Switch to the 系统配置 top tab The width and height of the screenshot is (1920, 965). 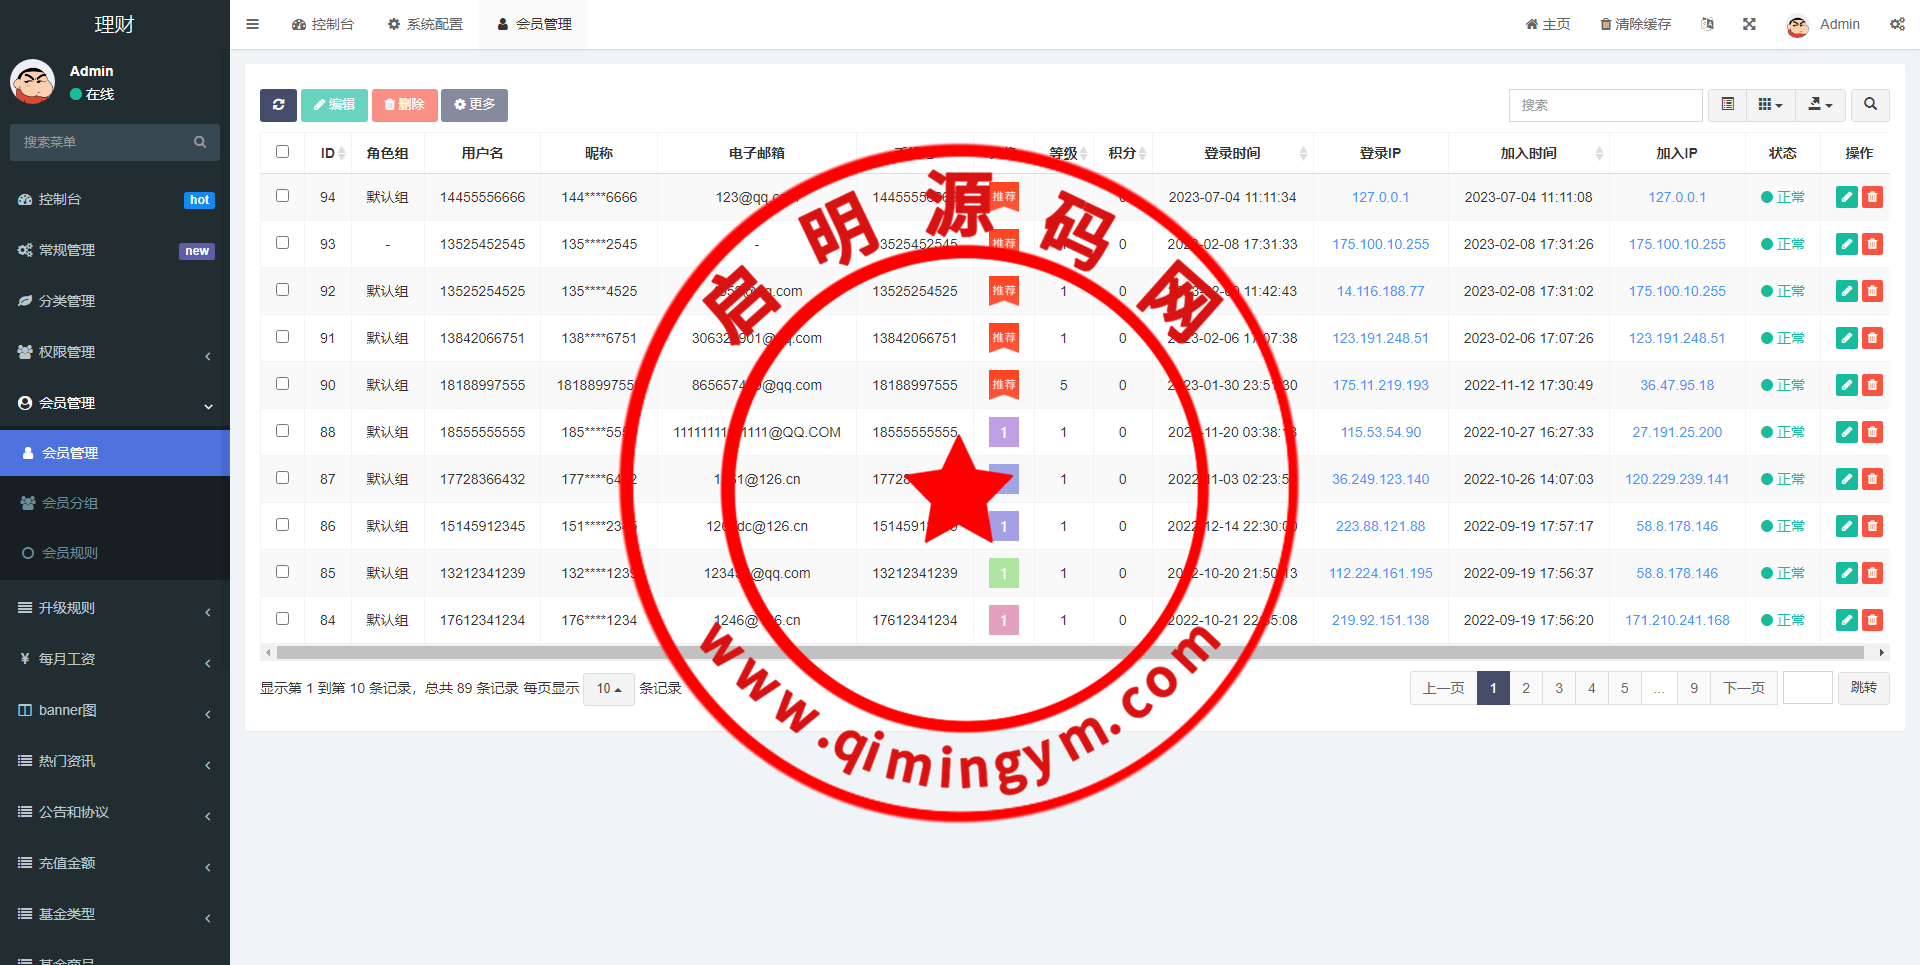coord(425,24)
